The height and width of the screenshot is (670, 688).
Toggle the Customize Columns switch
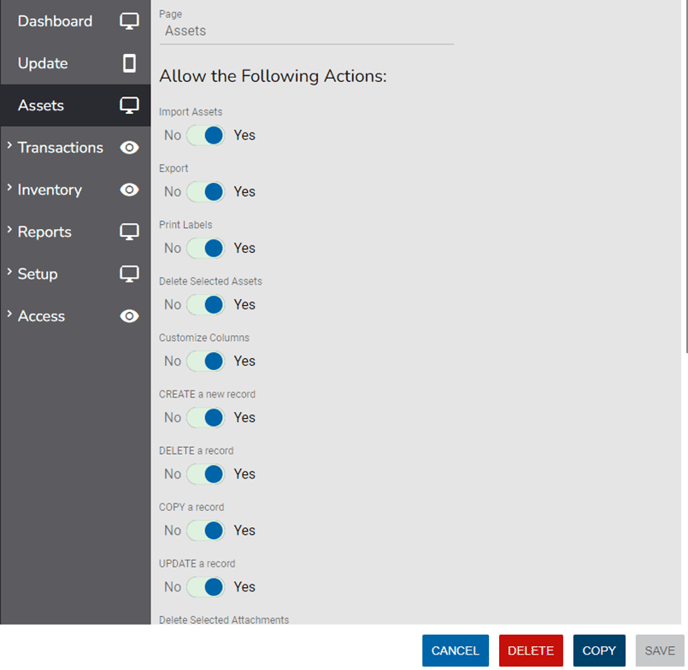(x=205, y=361)
